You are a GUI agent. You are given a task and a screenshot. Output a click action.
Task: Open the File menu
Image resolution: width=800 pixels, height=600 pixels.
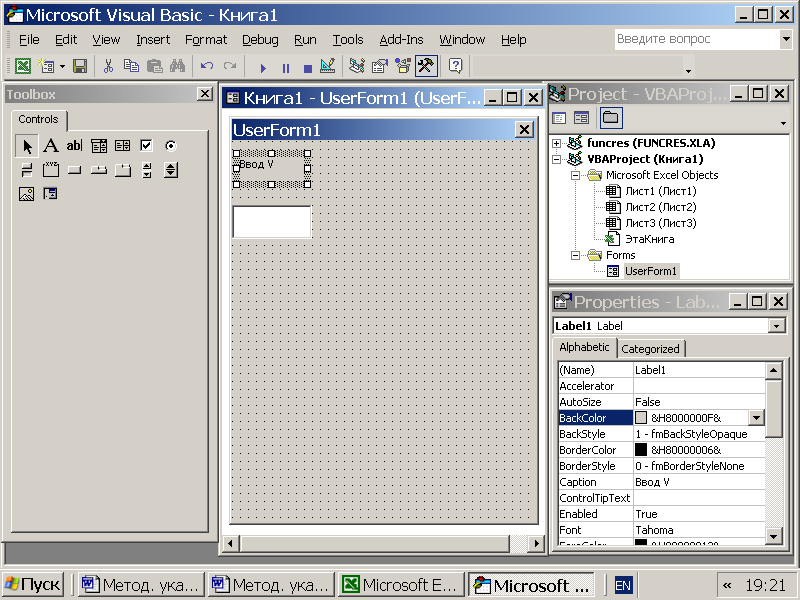click(29, 40)
